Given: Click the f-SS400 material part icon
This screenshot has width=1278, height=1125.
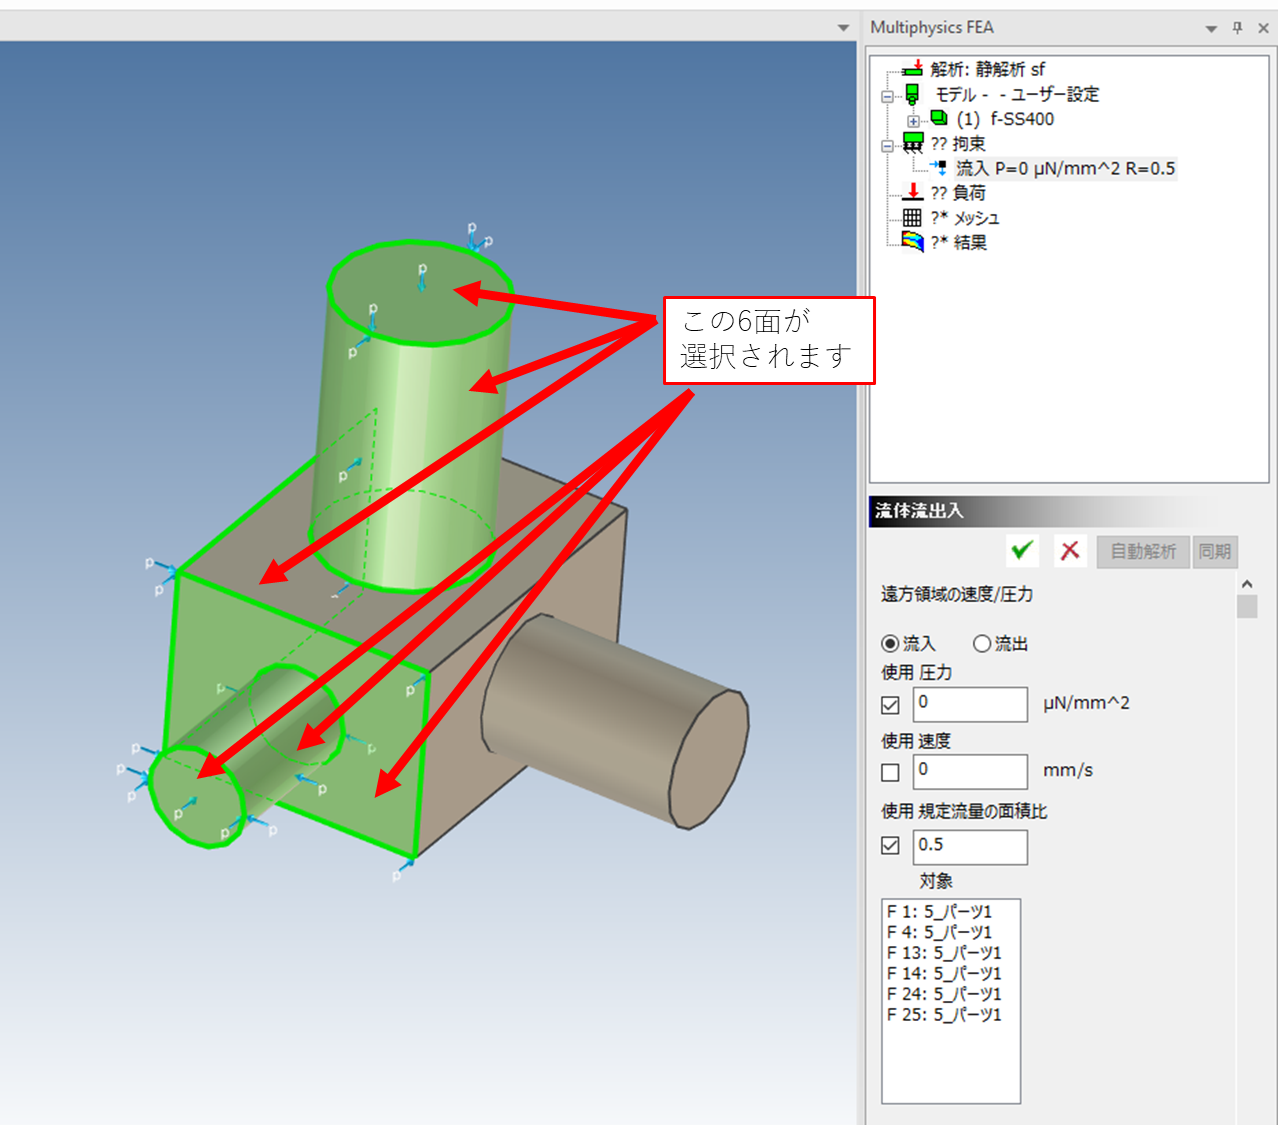Looking at the screenshot, I should pyautogui.click(x=938, y=119).
